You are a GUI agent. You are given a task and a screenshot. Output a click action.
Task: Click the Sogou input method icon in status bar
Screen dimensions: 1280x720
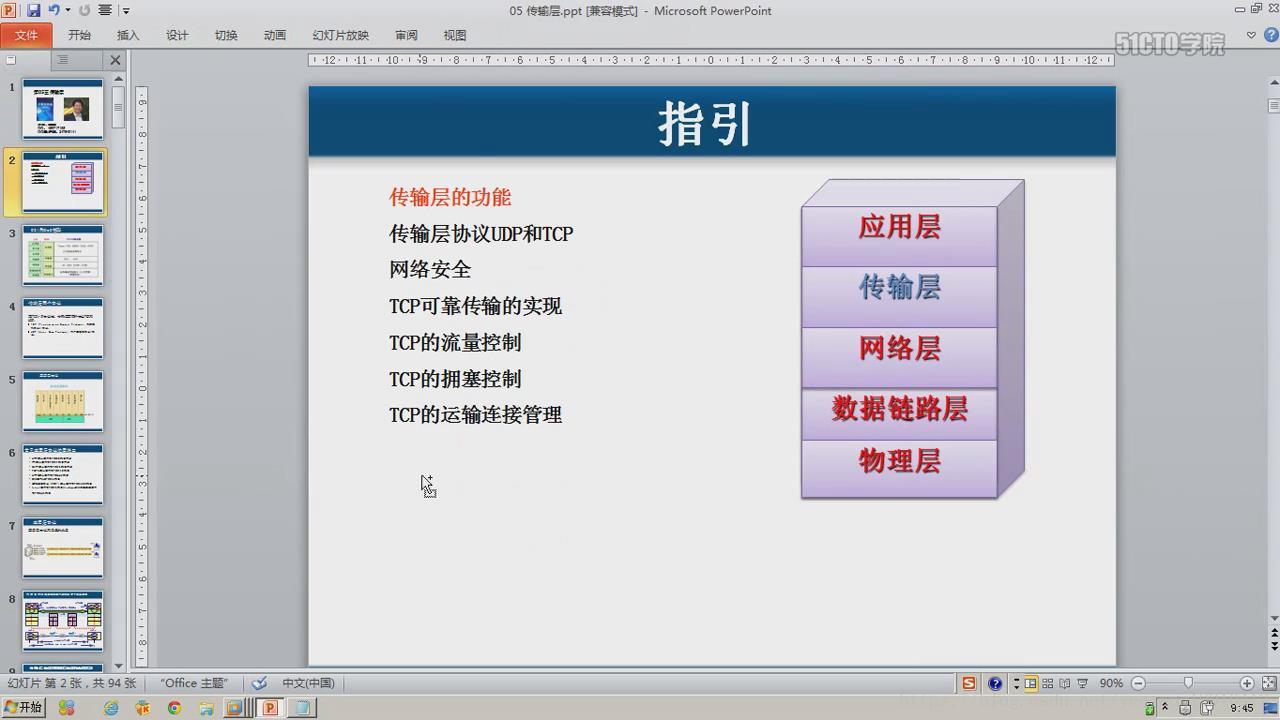point(968,683)
